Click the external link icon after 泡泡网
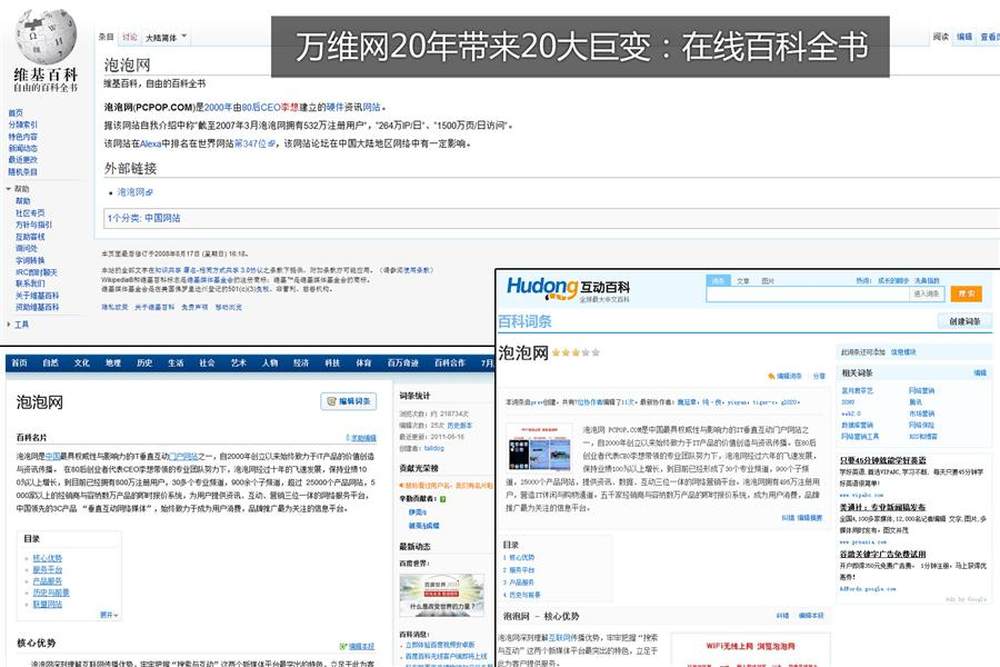Screen dimensions: 1000x667 [x=150, y=192]
